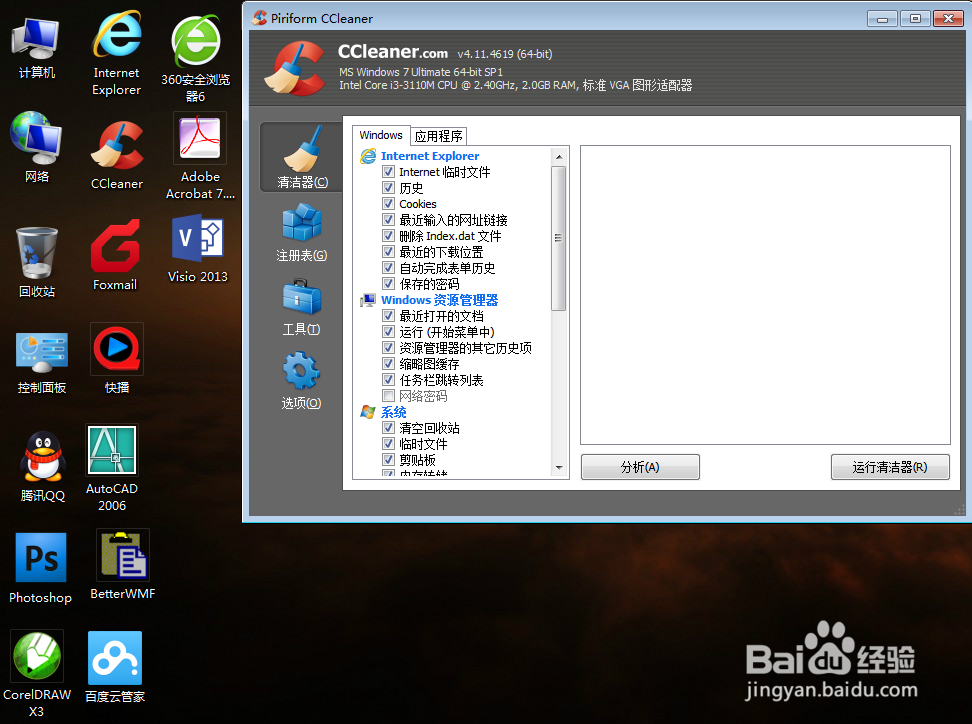Click the 系统 group heading
Viewport: 972px width, 724px height.
tap(394, 412)
